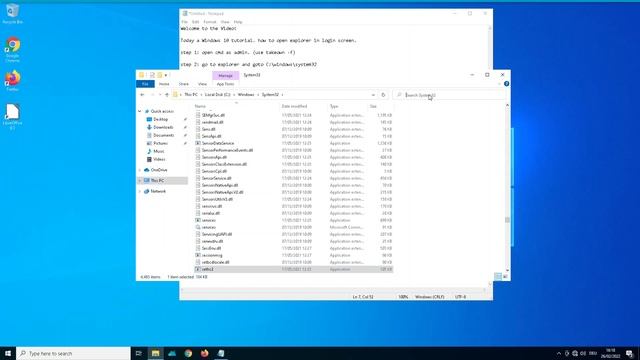This screenshot has width=640, height=360.
Task: Select Downloads in navigation pane
Action: (163, 127)
